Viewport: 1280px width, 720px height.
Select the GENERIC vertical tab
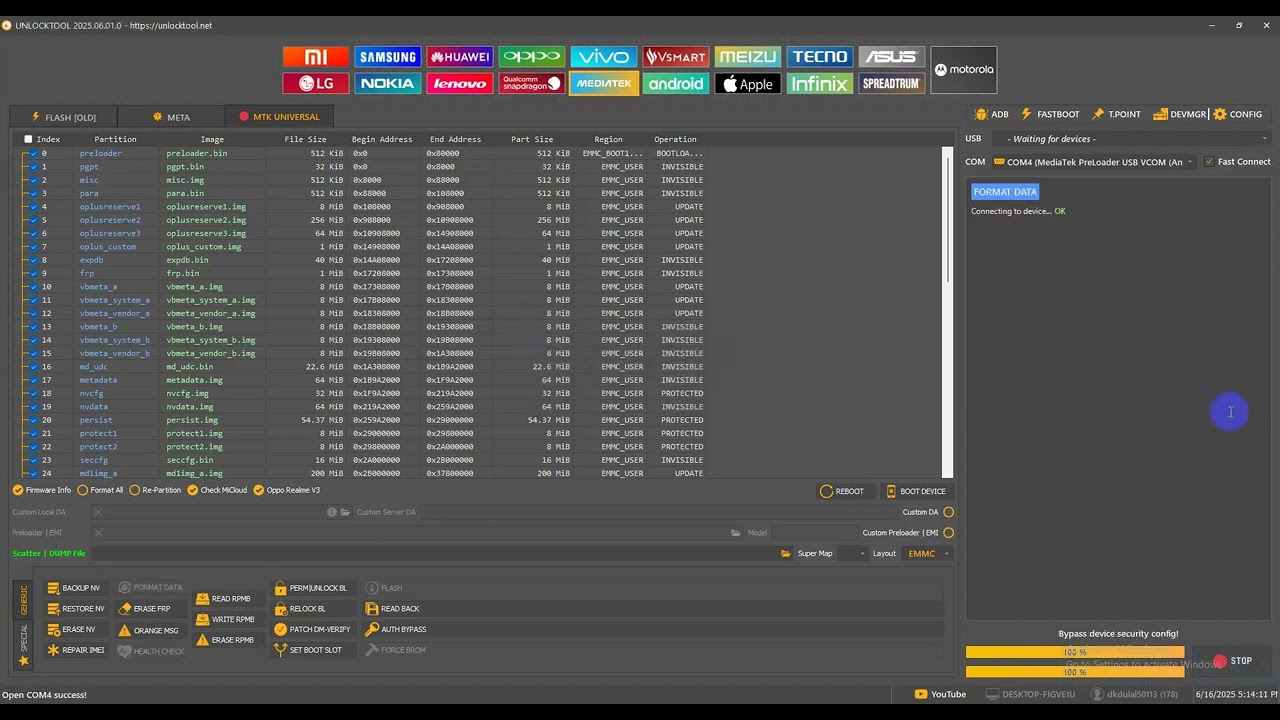click(24, 599)
